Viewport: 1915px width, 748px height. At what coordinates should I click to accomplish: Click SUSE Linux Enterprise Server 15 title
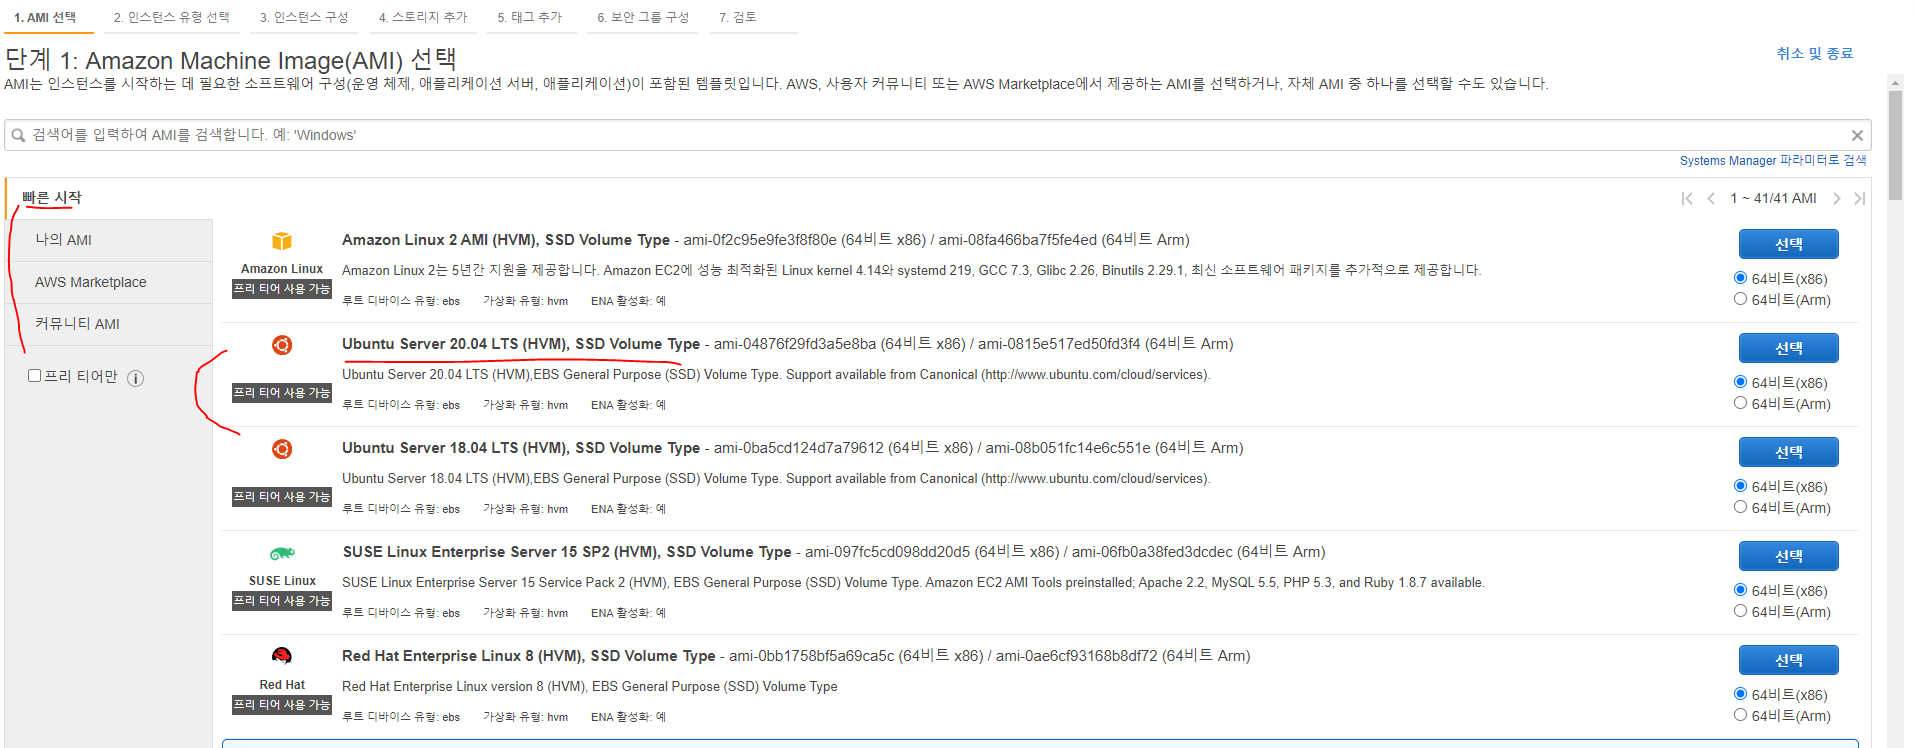click(x=567, y=552)
